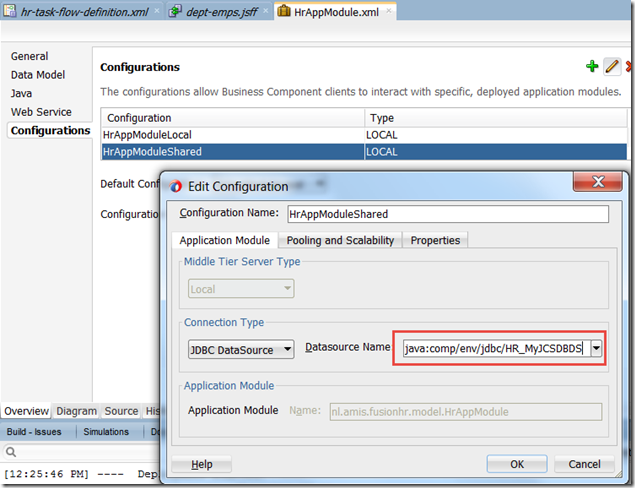Viewport: 635px width, 488px height.
Task: Click the green plus add configuration icon
Action: (592, 66)
